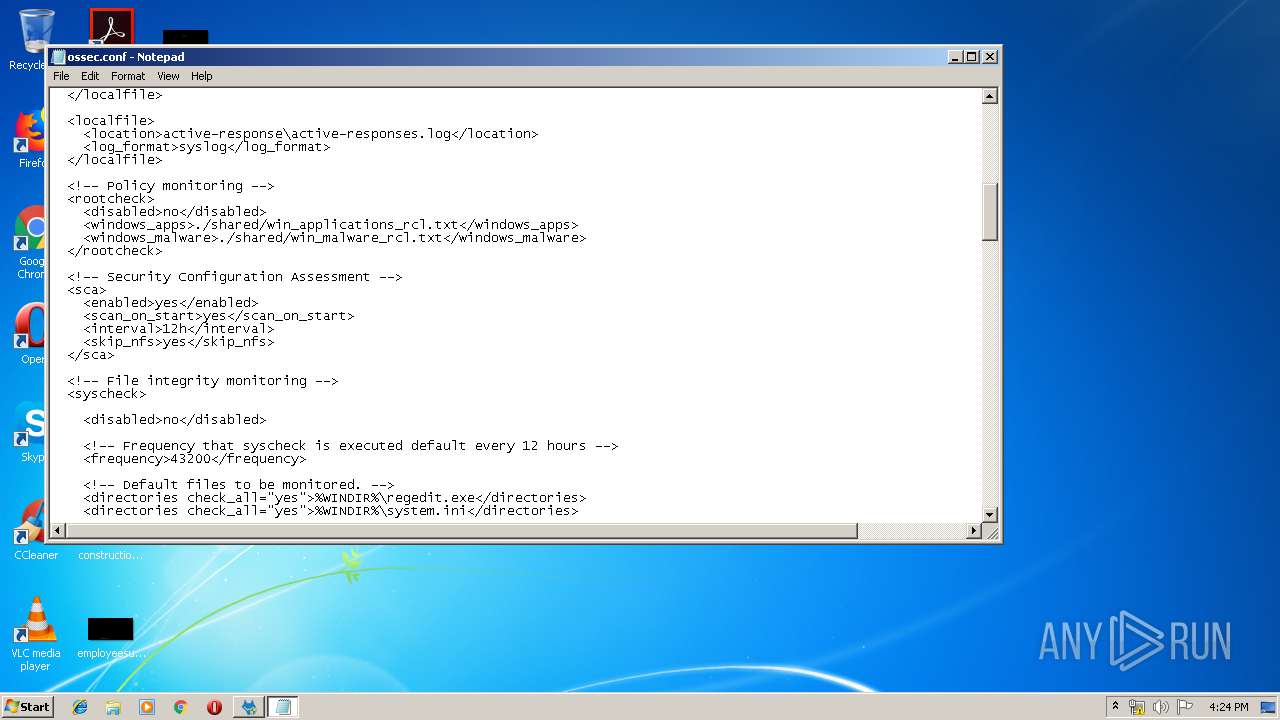The image size is (1280, 720).
Task: Launch Chrome from the taskbar
Action: coord(180,707)
